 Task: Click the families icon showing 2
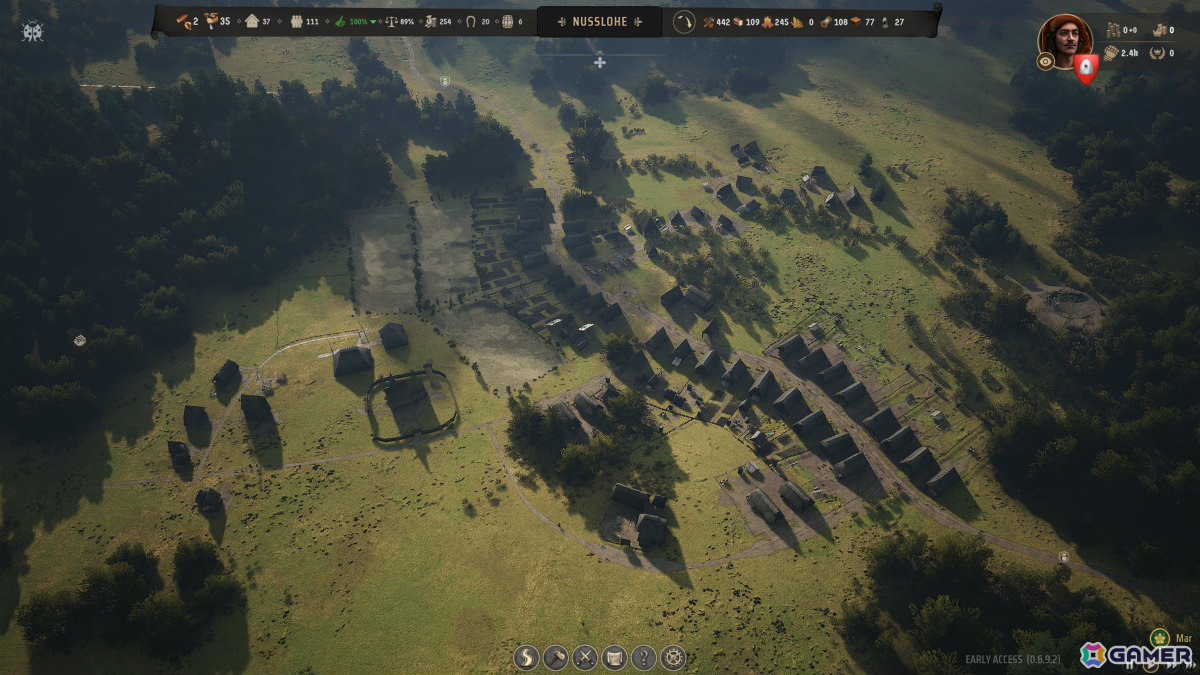[183, 22]
